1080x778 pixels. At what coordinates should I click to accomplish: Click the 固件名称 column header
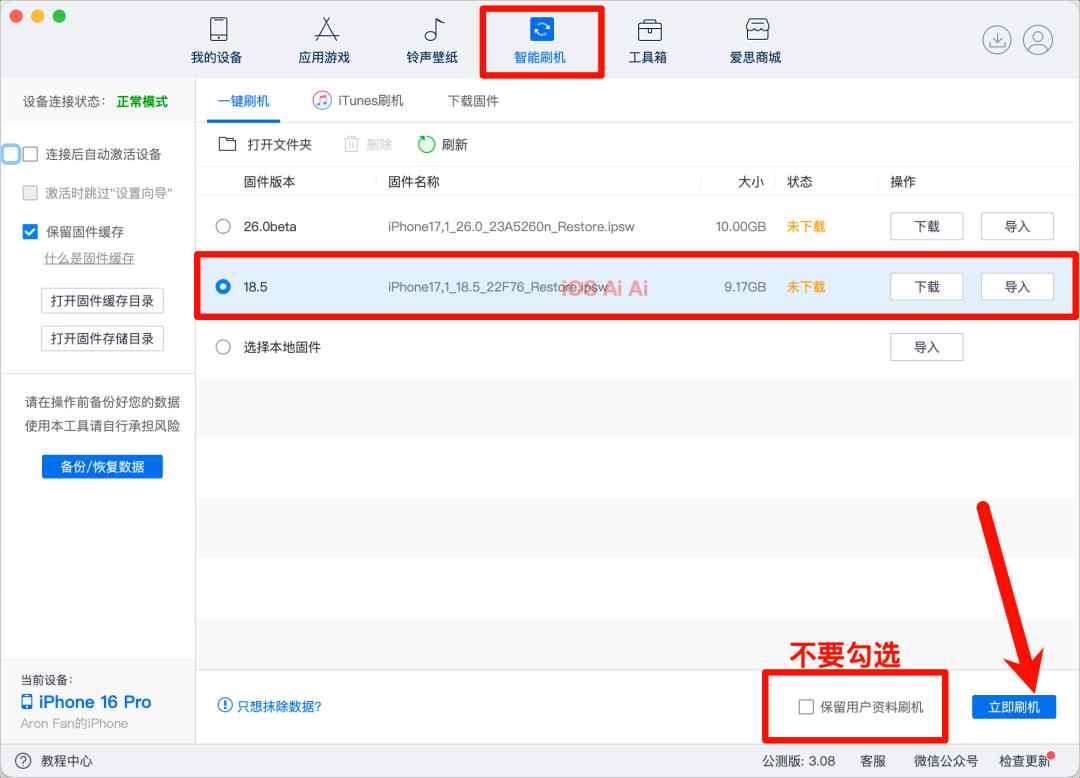tap(413, 182)
